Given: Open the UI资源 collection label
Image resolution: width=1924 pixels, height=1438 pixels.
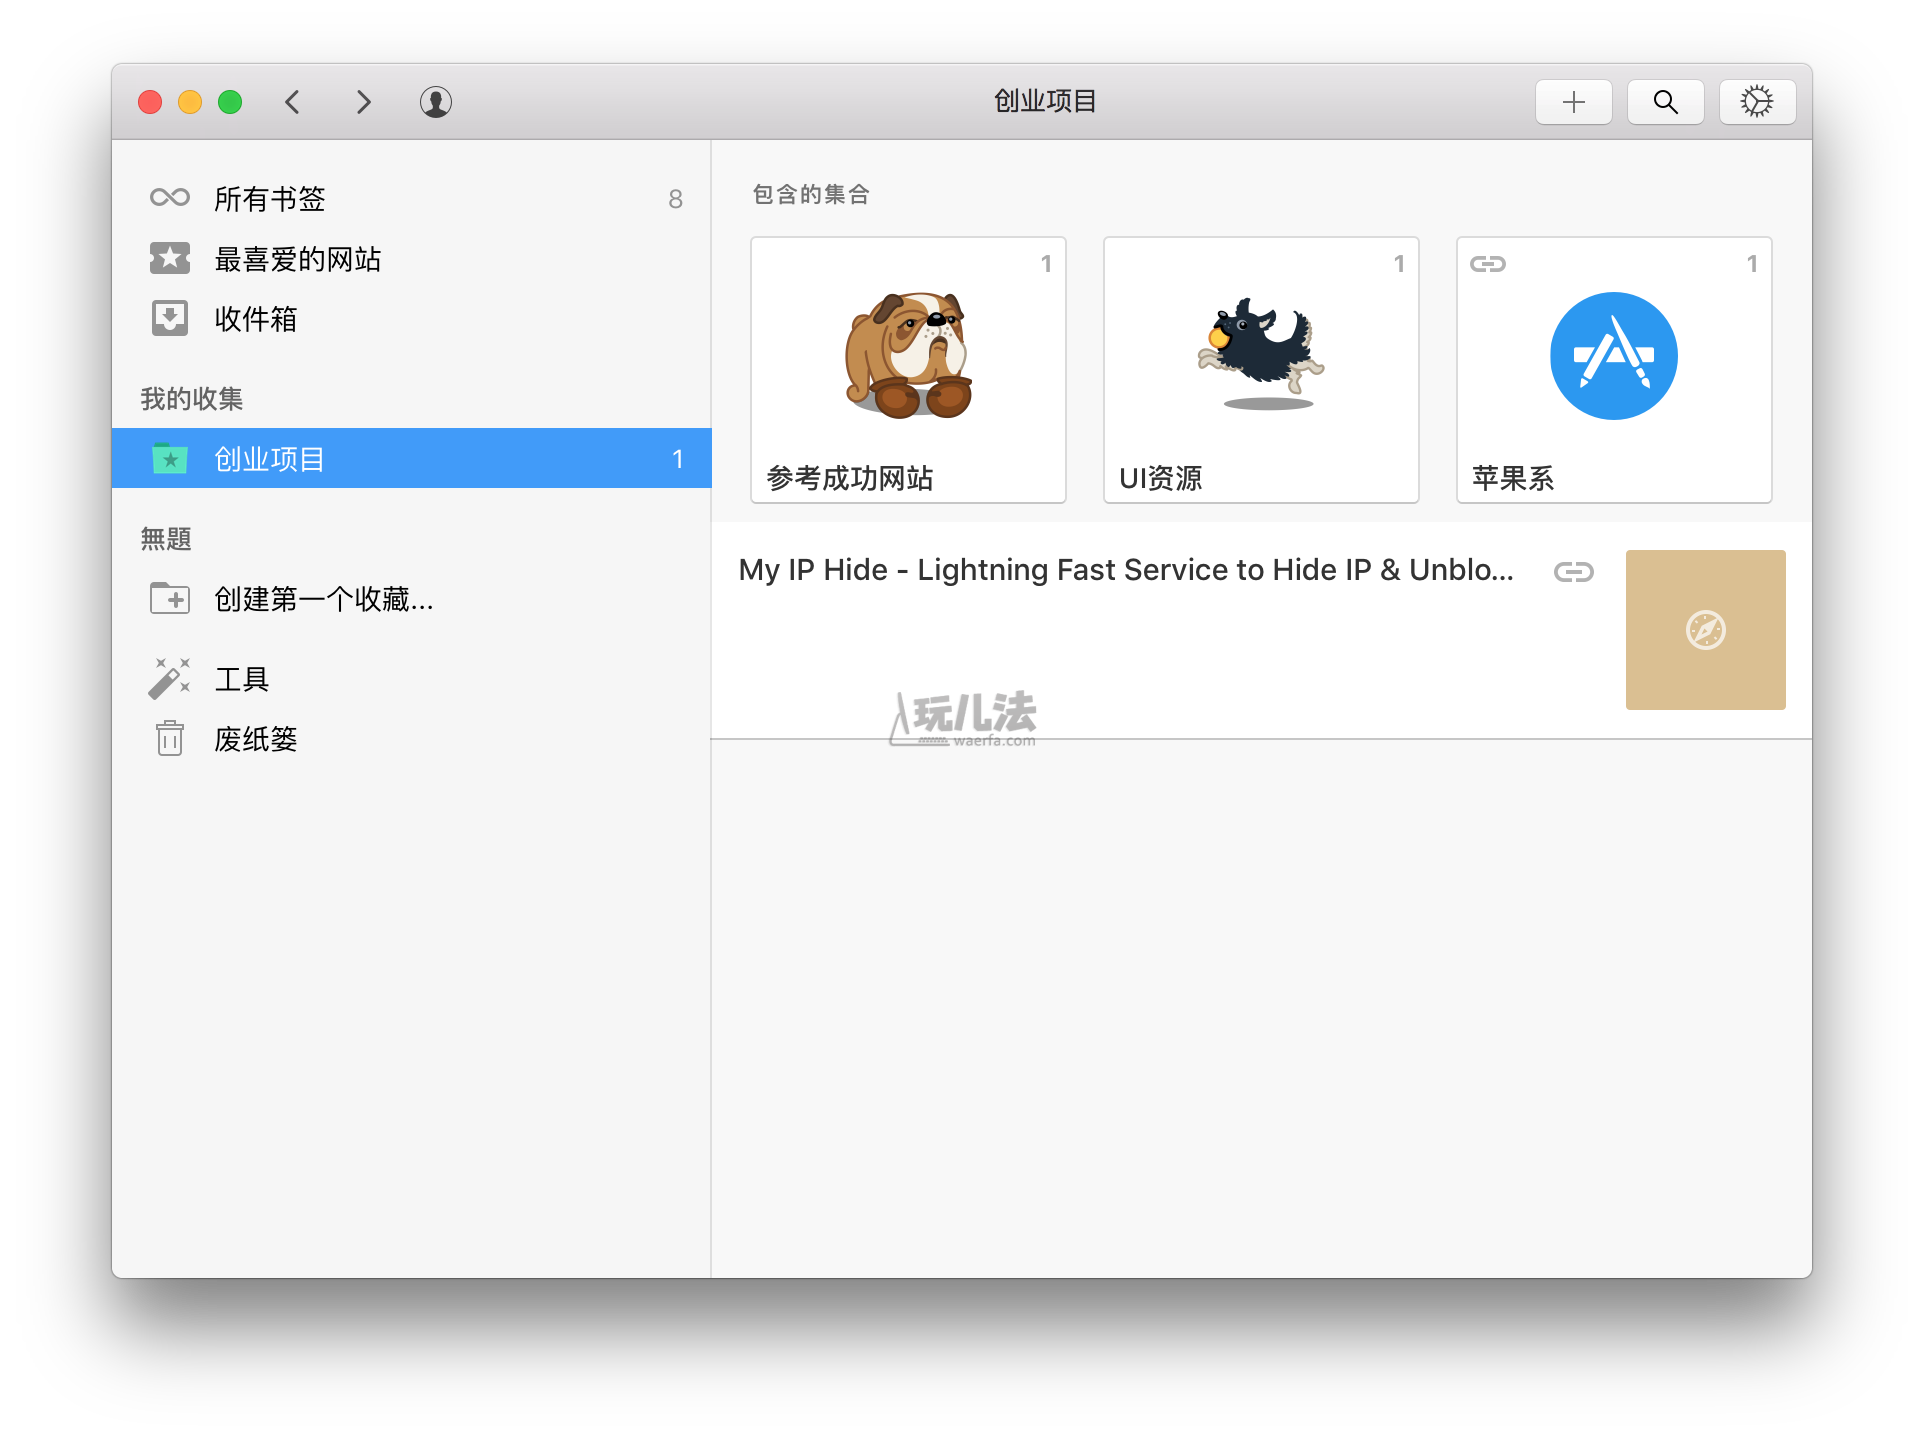Looking at the screenshot, I should [x=1161, y=478].
